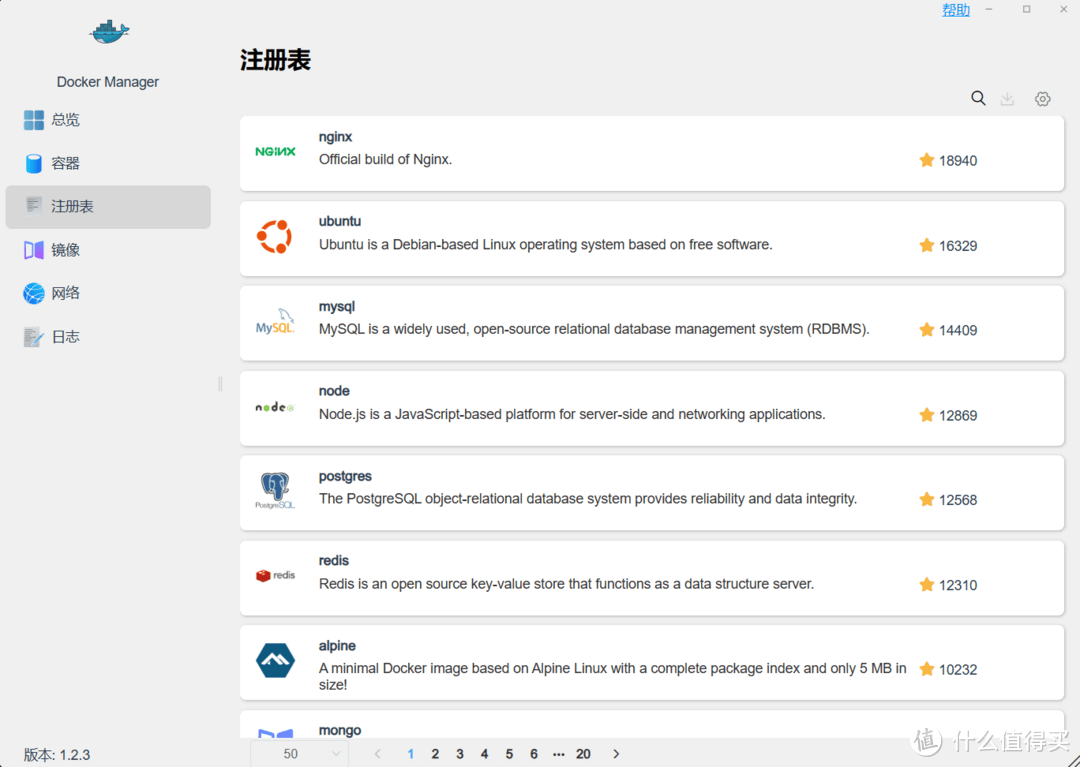The image size is (1080, 767).
Task: Select the alpine image name
Action: (x=337, y=646)
